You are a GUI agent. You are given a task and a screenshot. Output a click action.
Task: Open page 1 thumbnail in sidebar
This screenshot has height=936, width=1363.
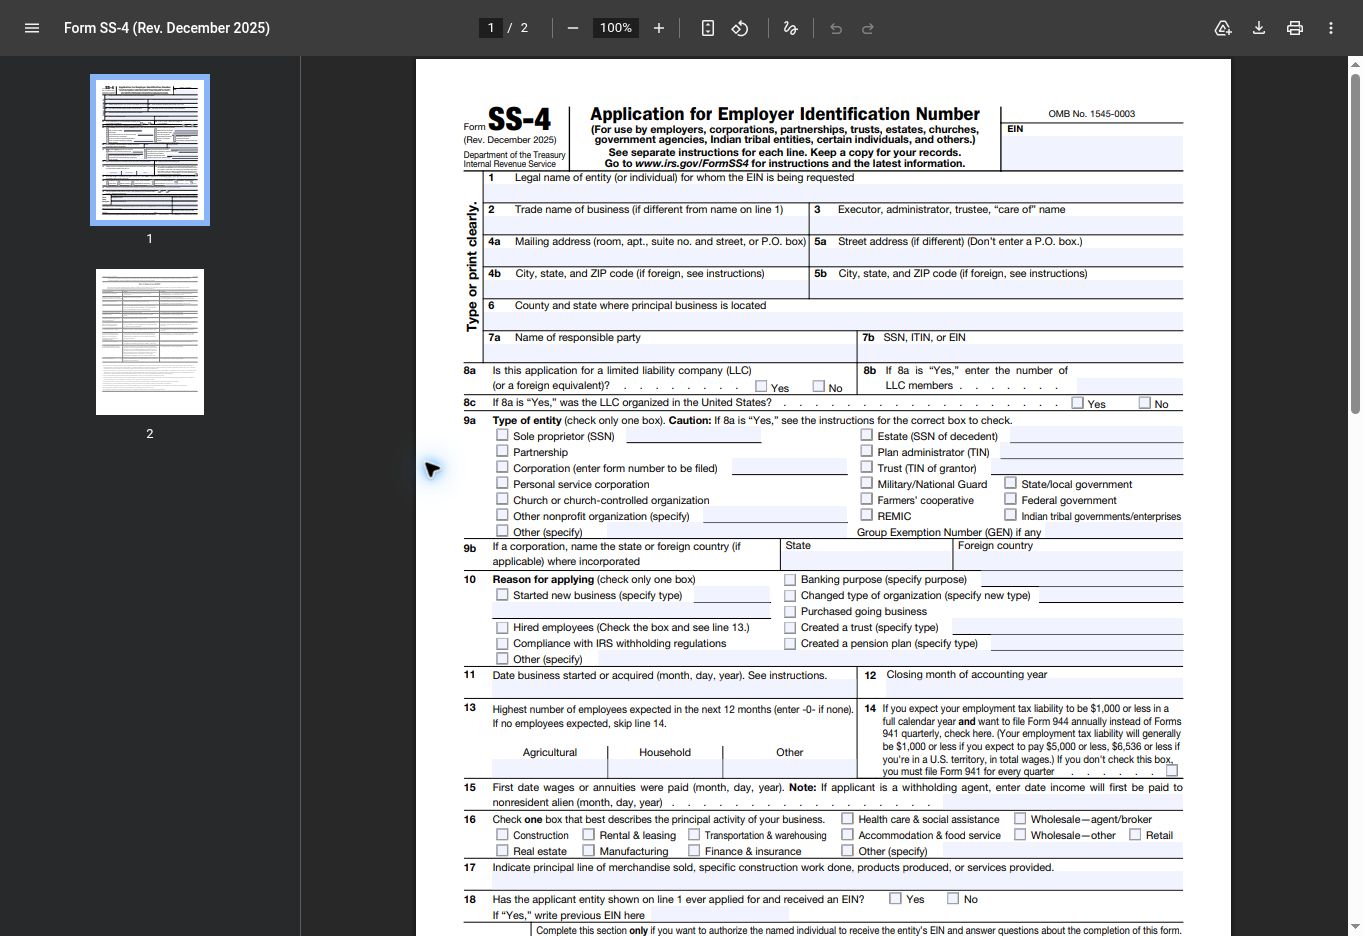click(x=150, y=150)
